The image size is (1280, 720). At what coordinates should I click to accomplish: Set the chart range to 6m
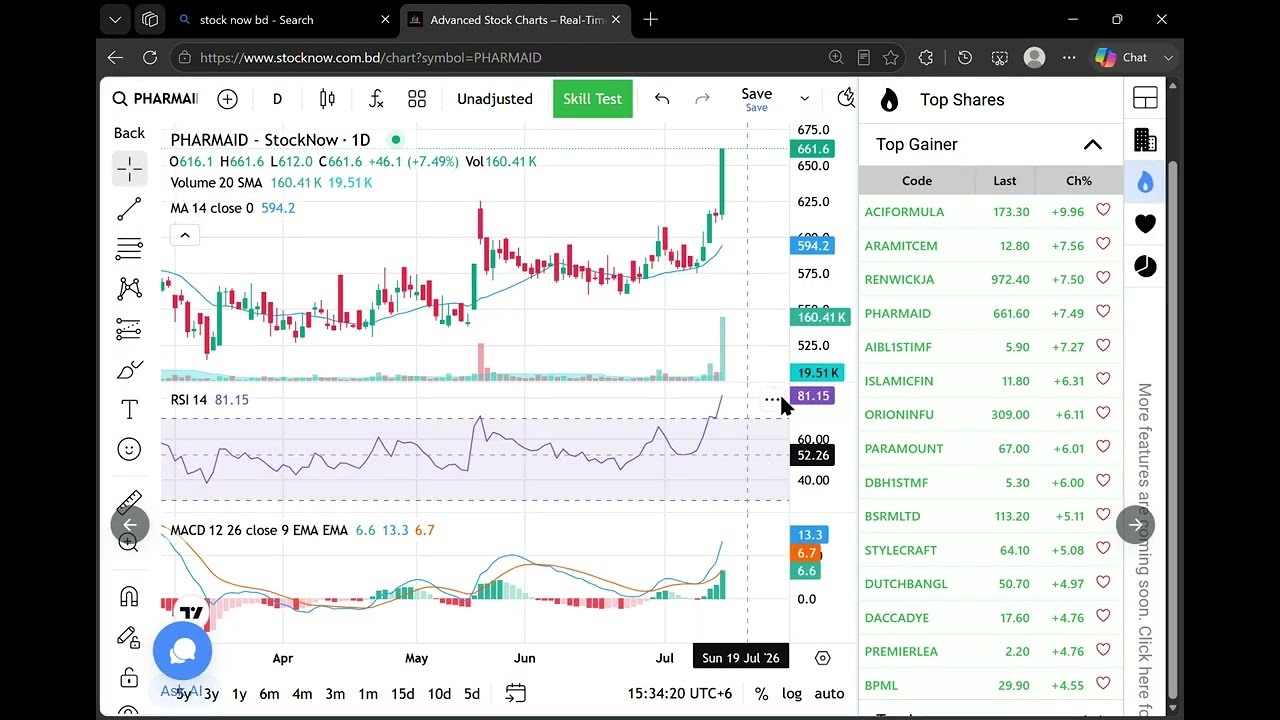point(269,693)
